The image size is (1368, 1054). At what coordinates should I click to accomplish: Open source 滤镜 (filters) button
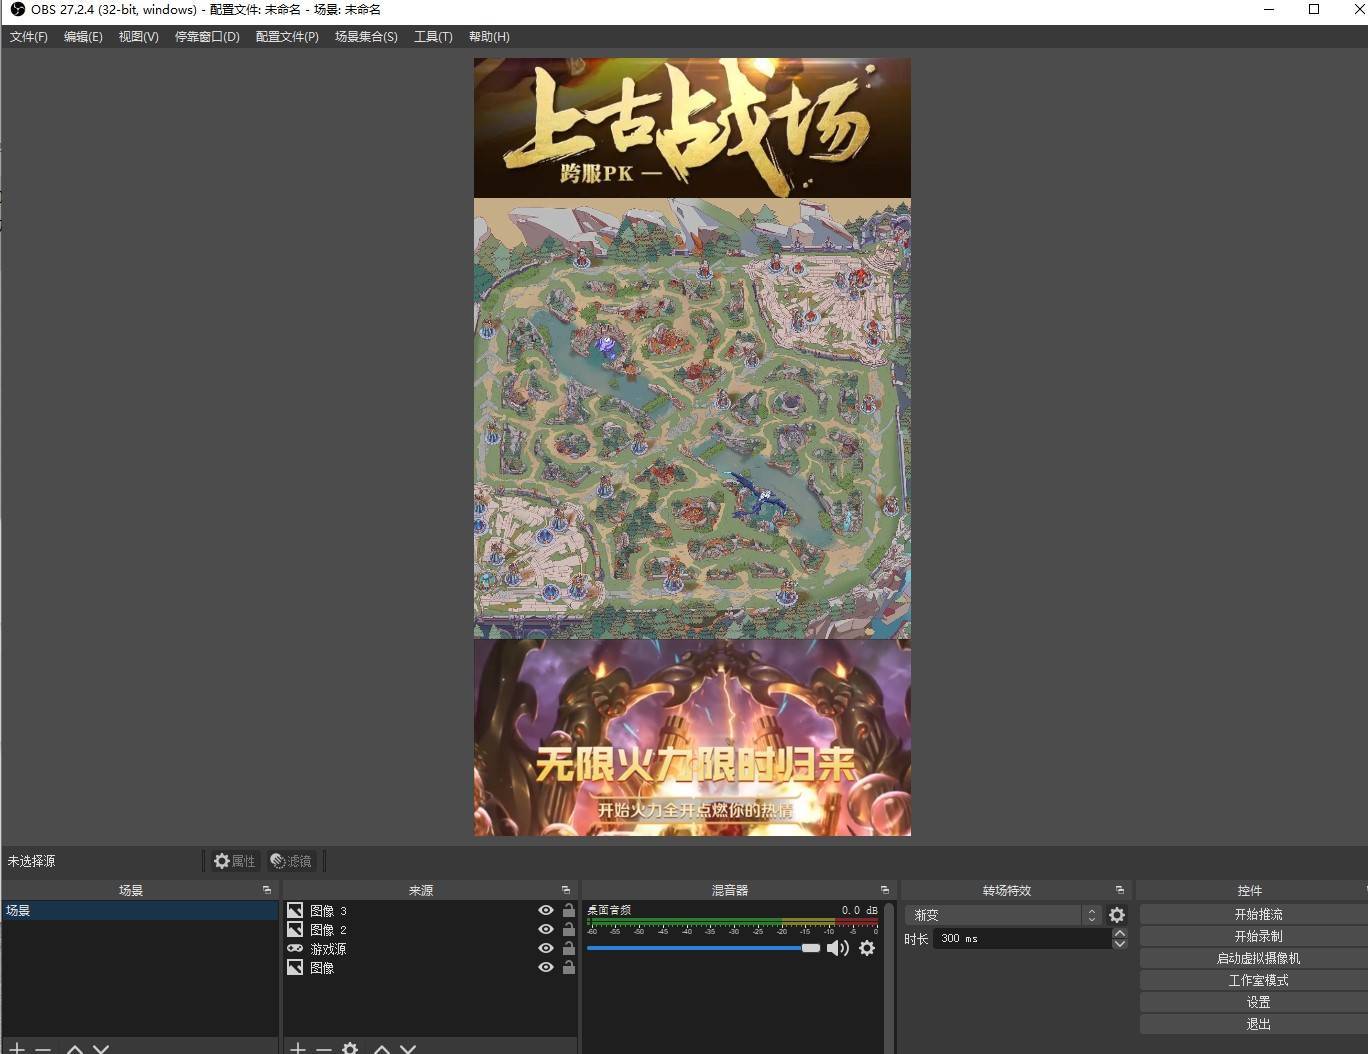291,861
